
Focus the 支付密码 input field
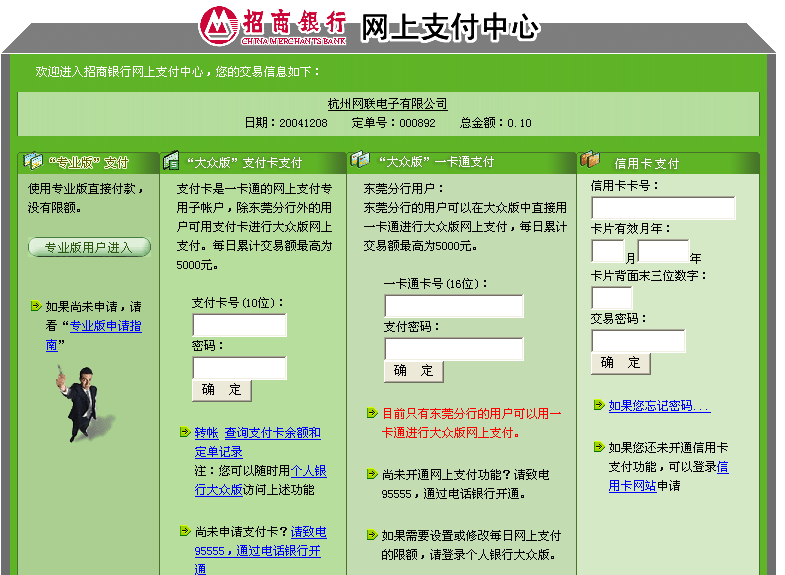(x=454, y=349)
